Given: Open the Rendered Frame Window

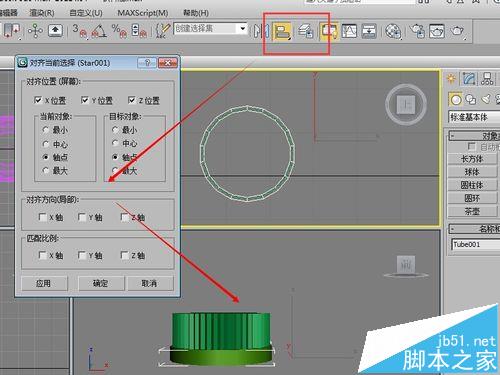Looking at the screenshot, I should (437, 31).
